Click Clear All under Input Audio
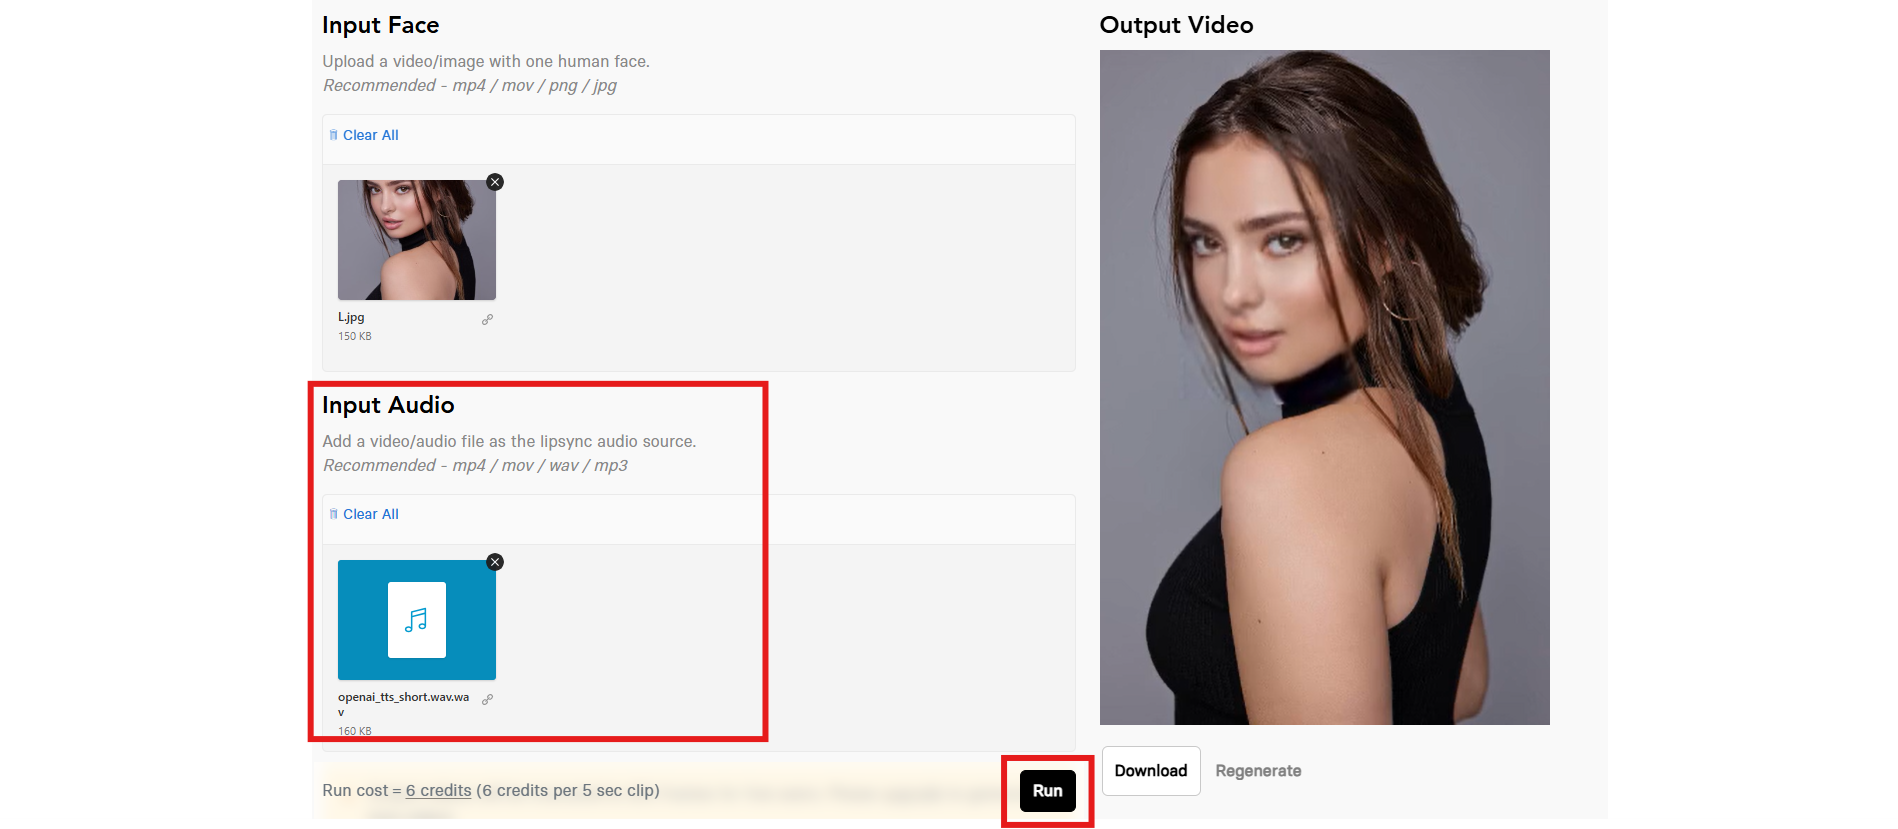1898x829 pixels. tap(364, 514)
